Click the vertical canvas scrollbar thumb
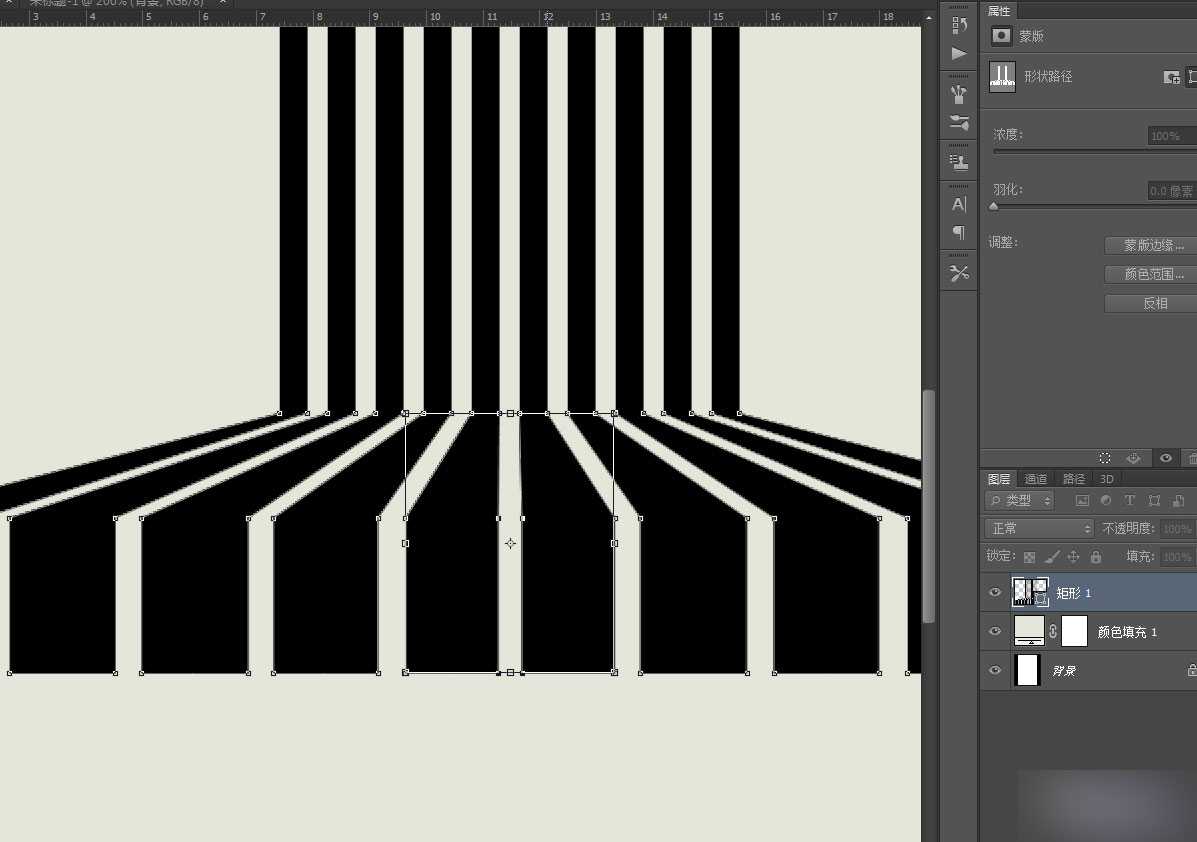Screen dimensions: 1197x842 (928, 505)
